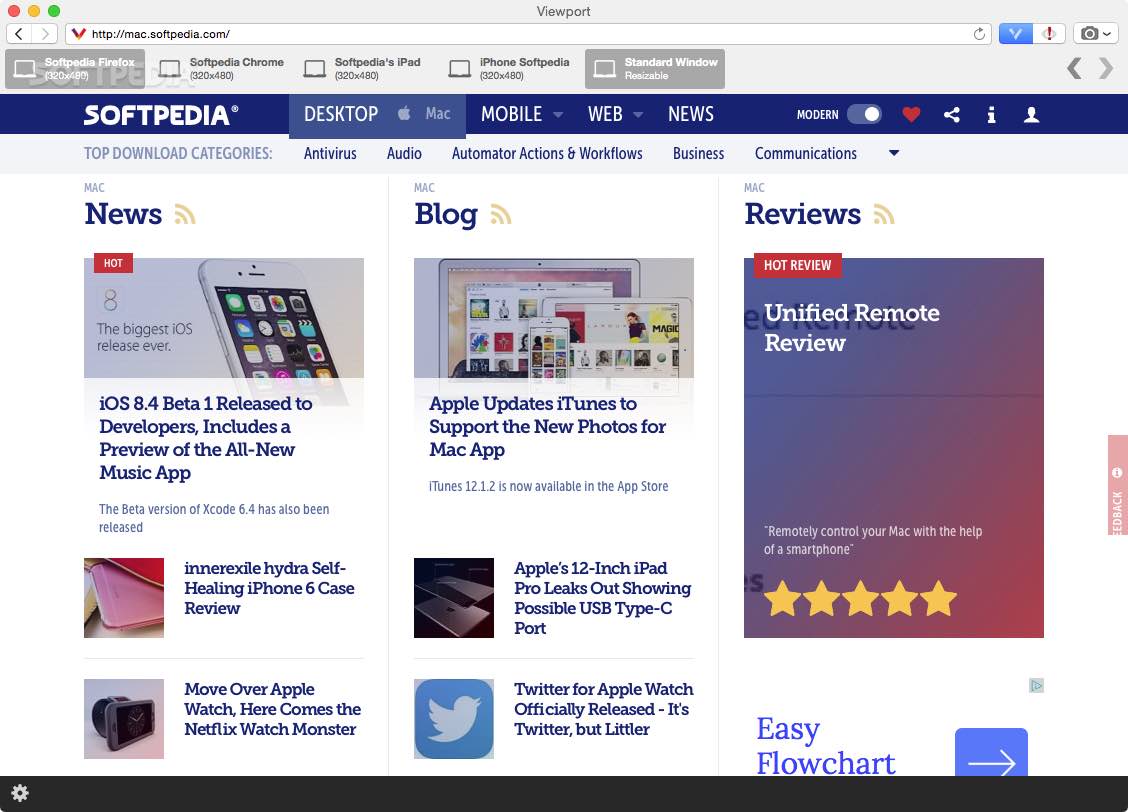Click the iTunes 12.1.2 availability subtitle
The width and height of the screenshot is (1128, 812).
[548, 486]
